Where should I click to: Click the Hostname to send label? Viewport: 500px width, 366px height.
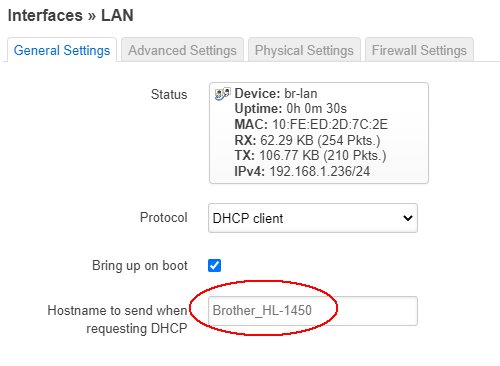[x=117, y=319]
